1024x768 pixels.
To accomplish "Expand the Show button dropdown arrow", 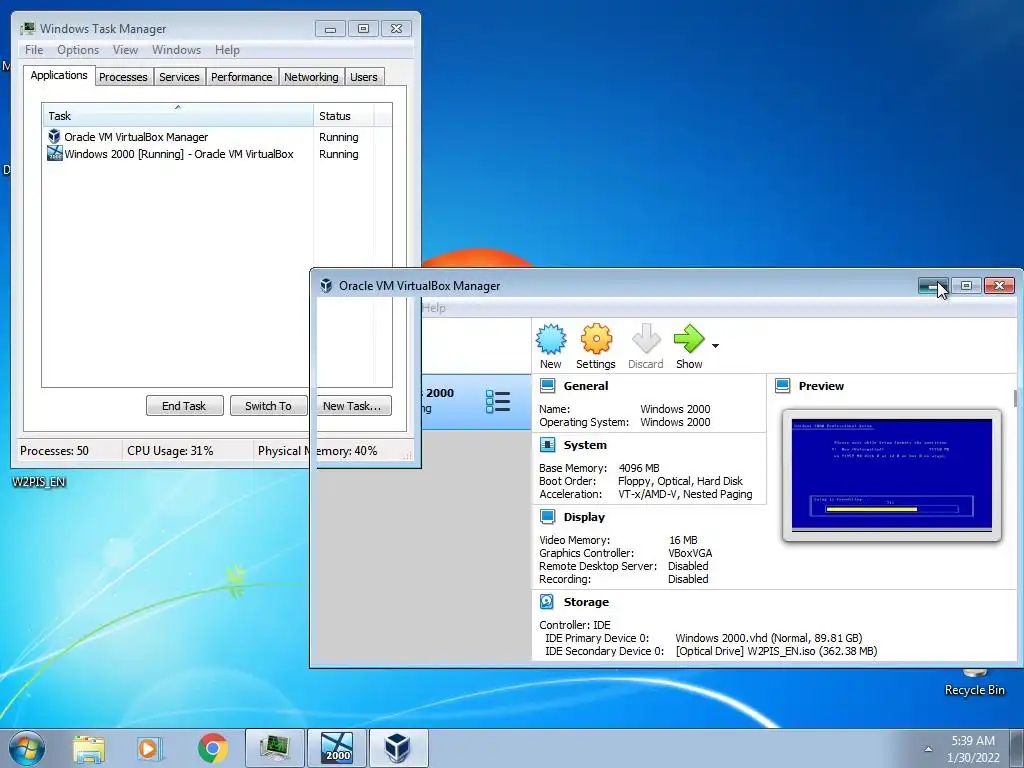I will 715,345.
